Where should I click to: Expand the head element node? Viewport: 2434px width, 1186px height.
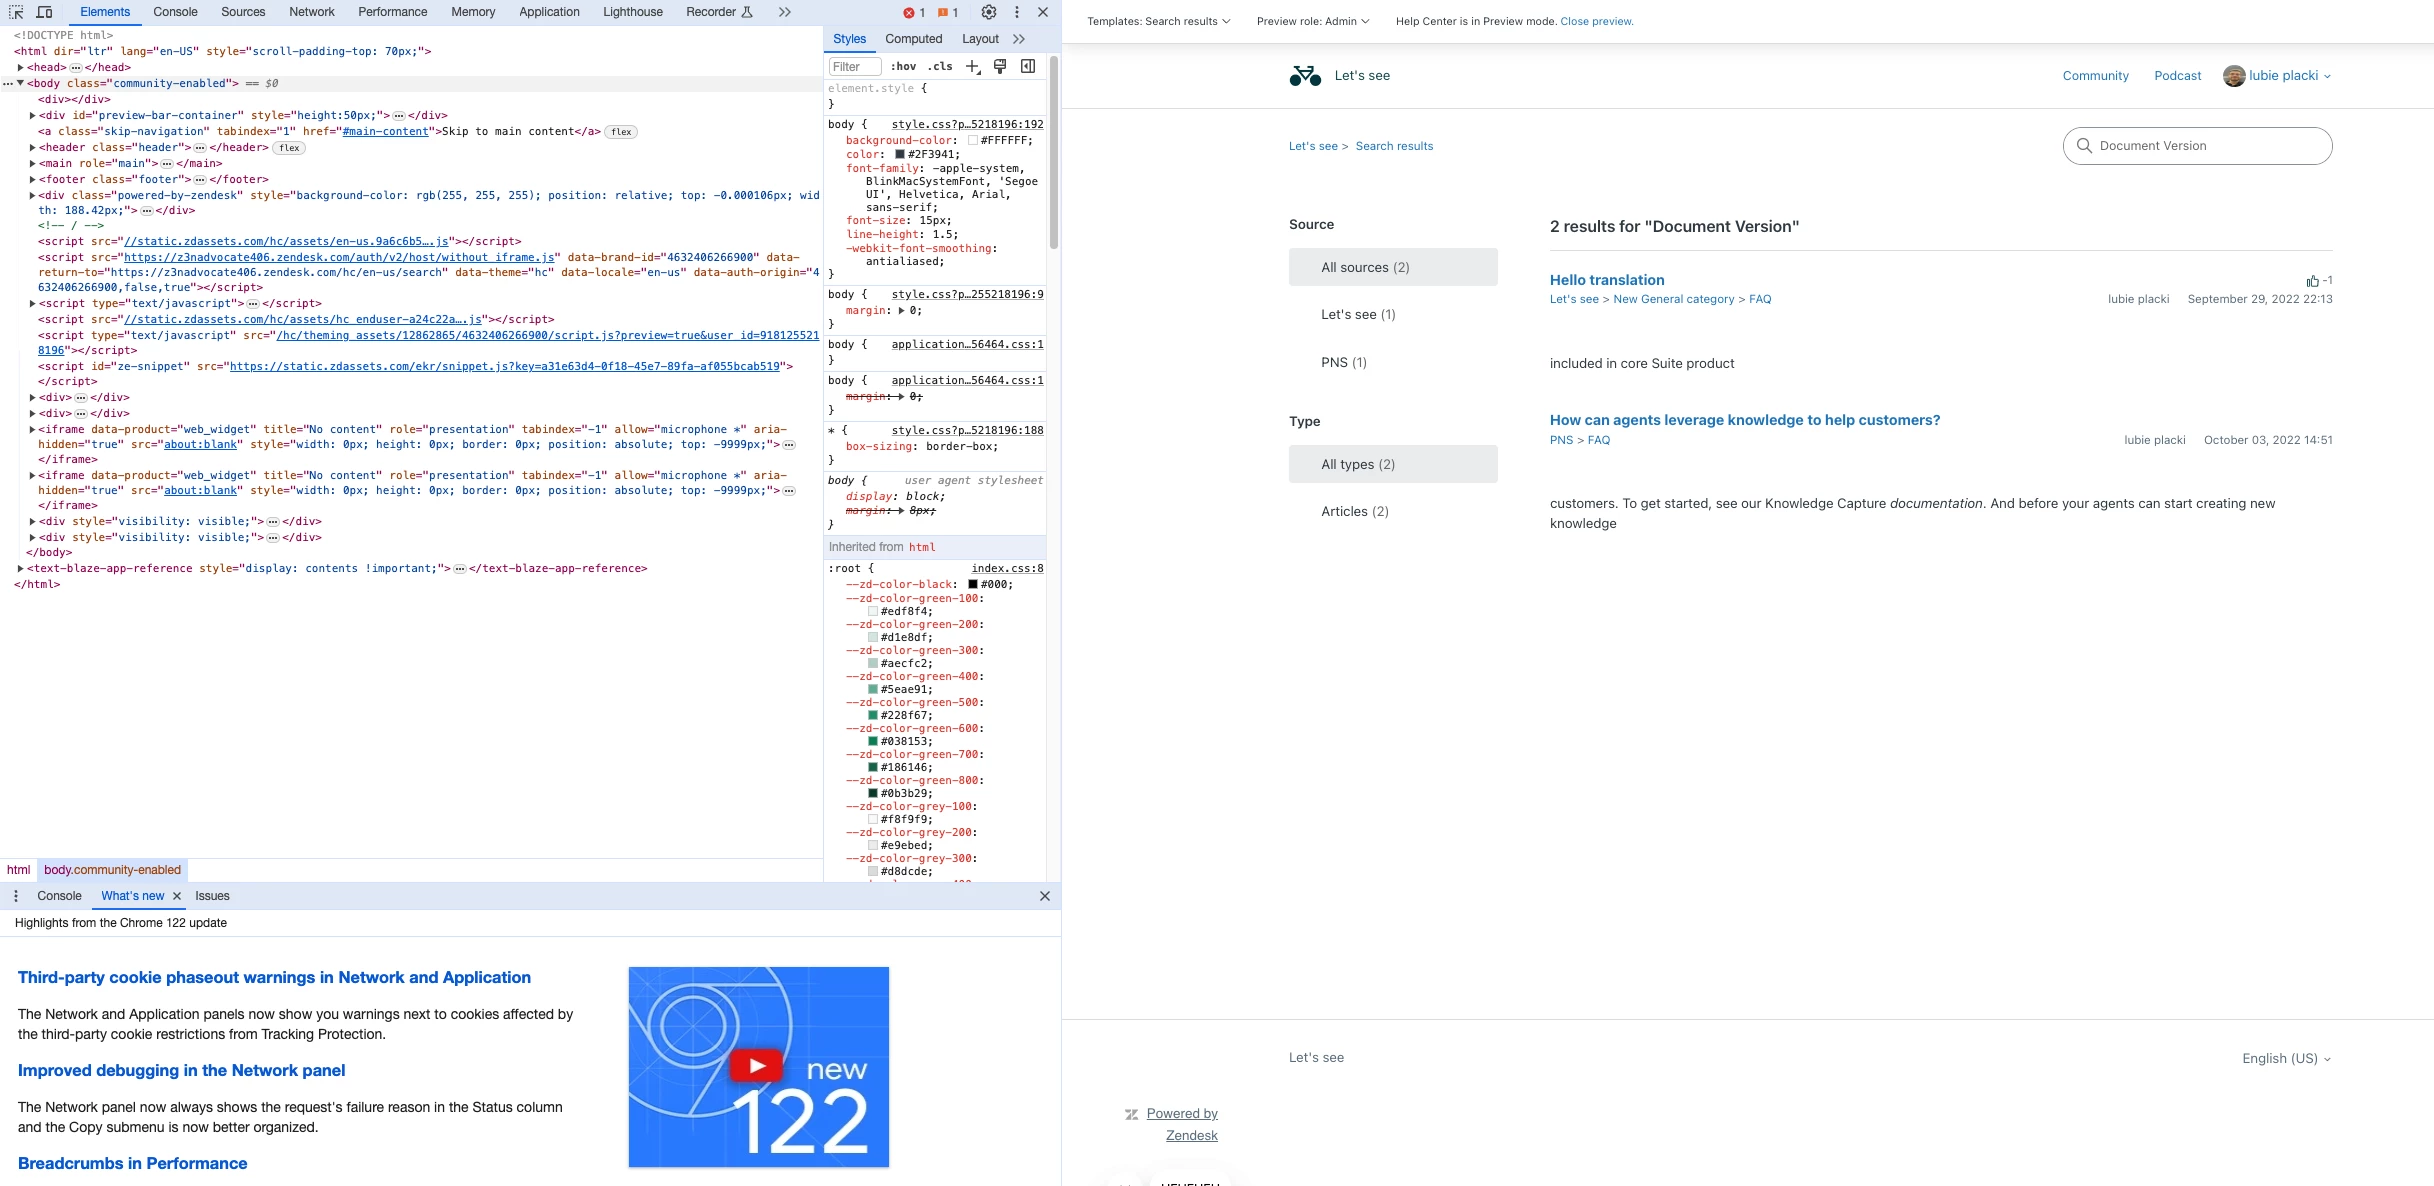point(20,67)
